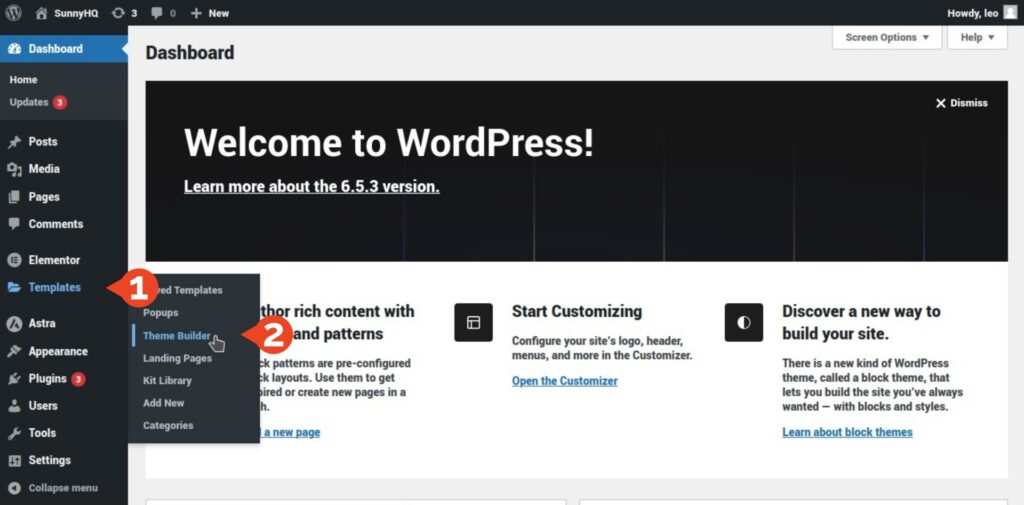Click the Users person icon
1024x505 pixels.
pyautogui.click(x=14, y=406)
